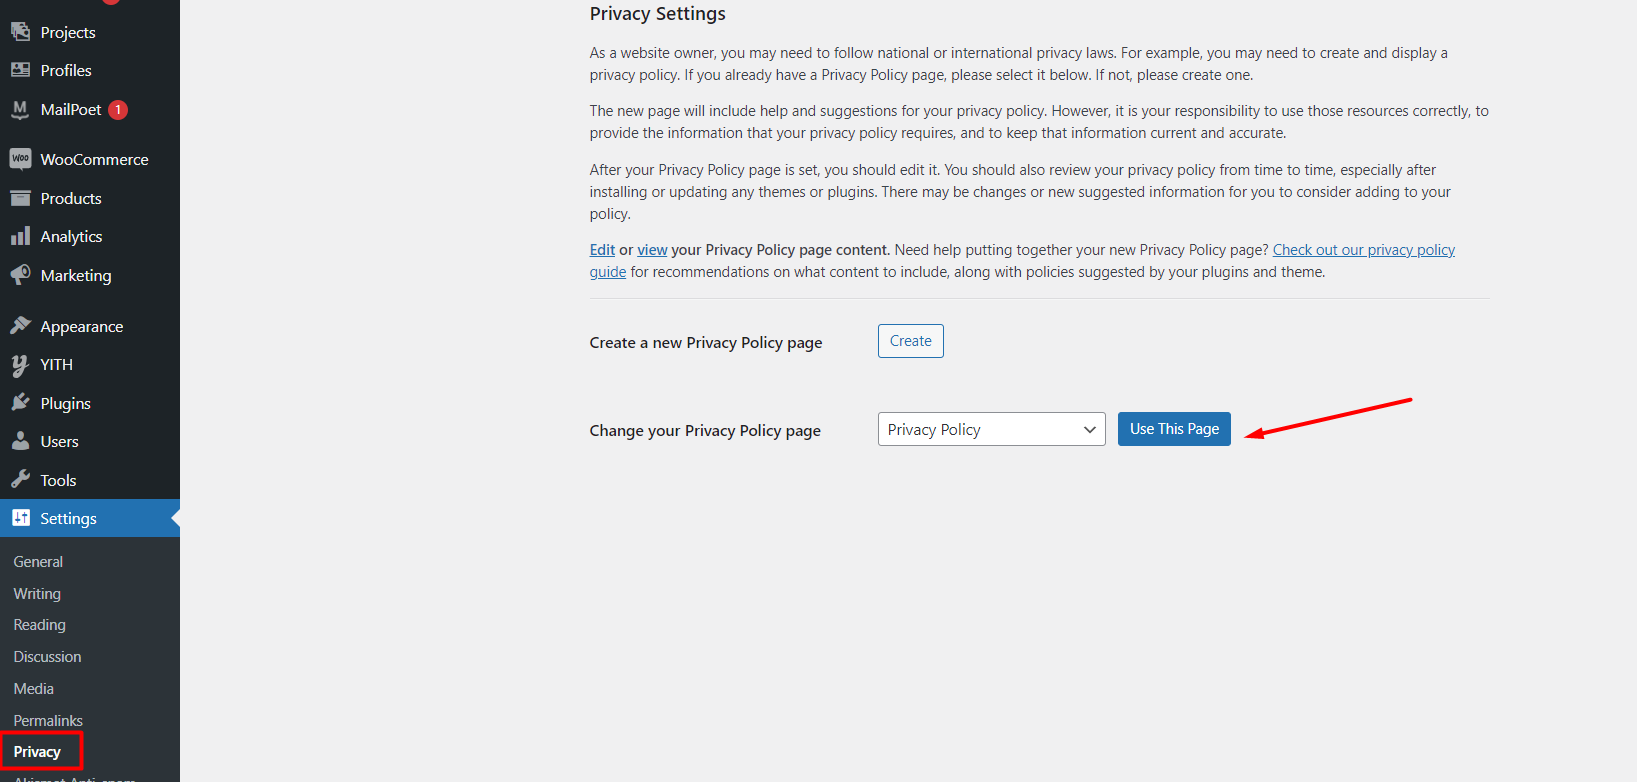
Task: Click the Appearance paintbrush icon
Action: [20, 326]
